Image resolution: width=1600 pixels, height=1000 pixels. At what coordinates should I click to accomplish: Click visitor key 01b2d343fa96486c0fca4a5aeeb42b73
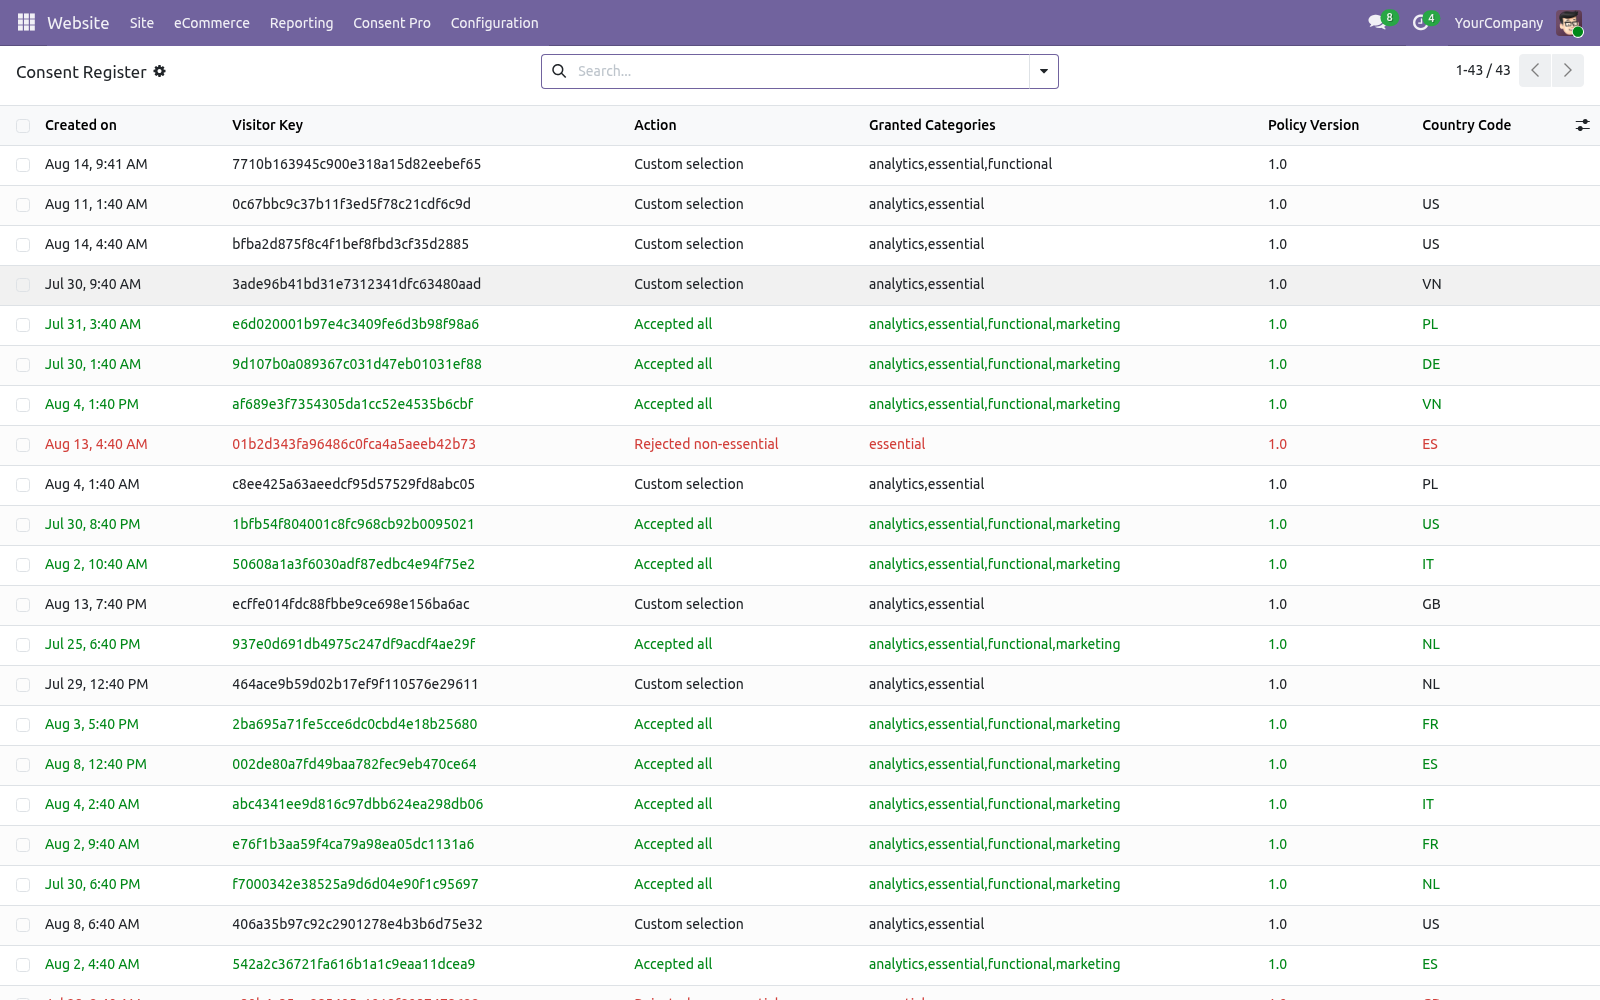(354, 444)
